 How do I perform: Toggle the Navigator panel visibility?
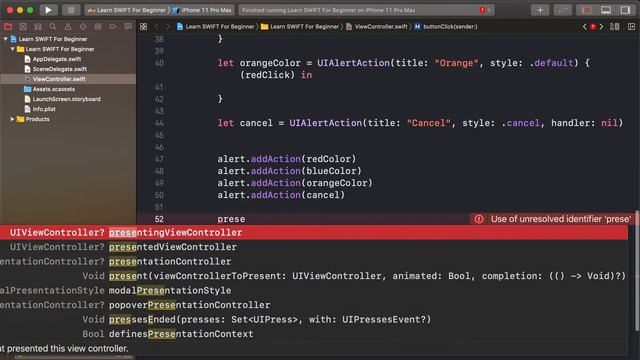pyautogui.click(x=587, y=10)
